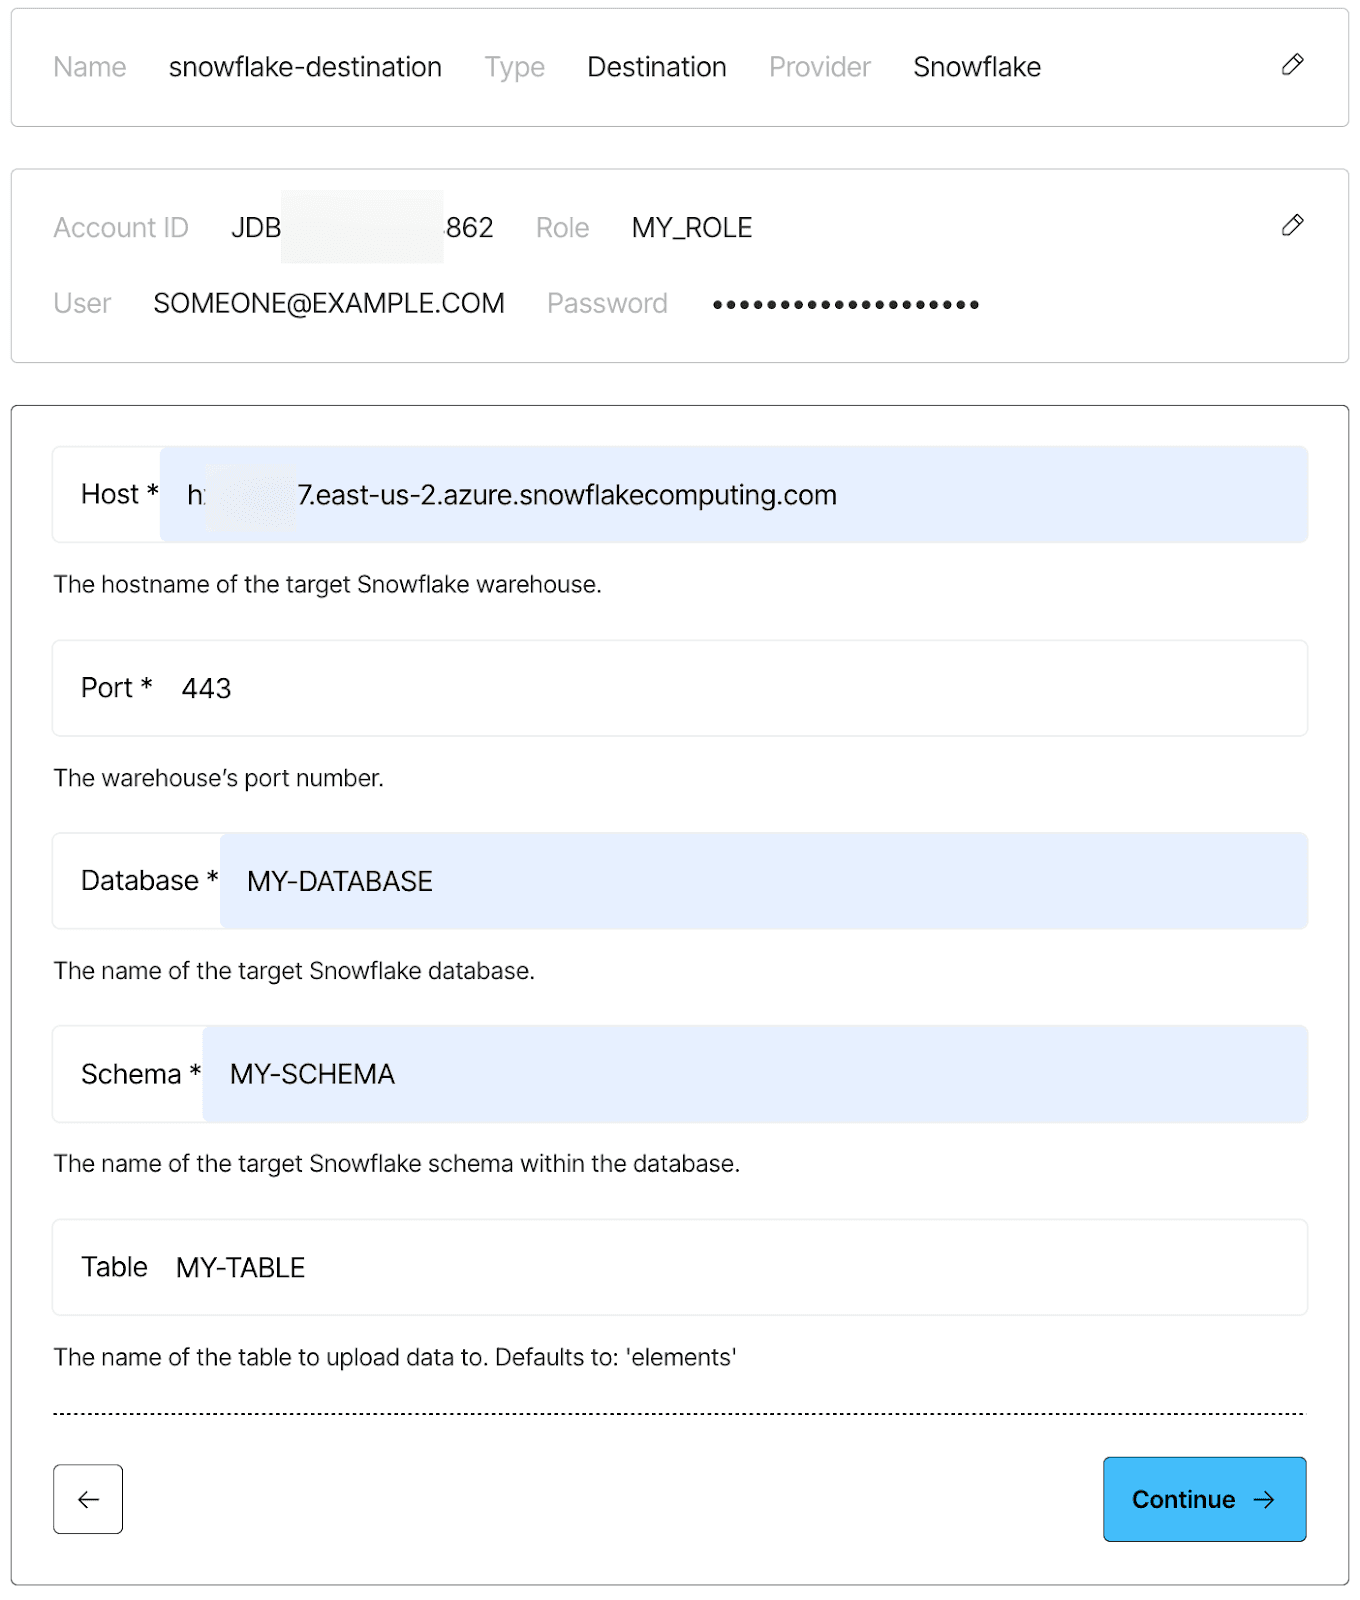Click the Schema field label
This screenshot has height=1600, width=1360.
[x=141, y=1074]
